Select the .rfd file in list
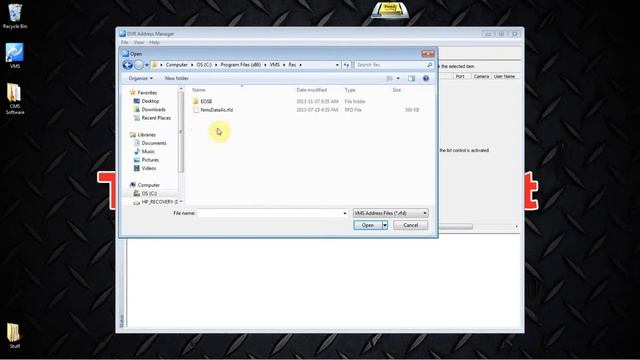Screen dimensions: 640x360 213,110
